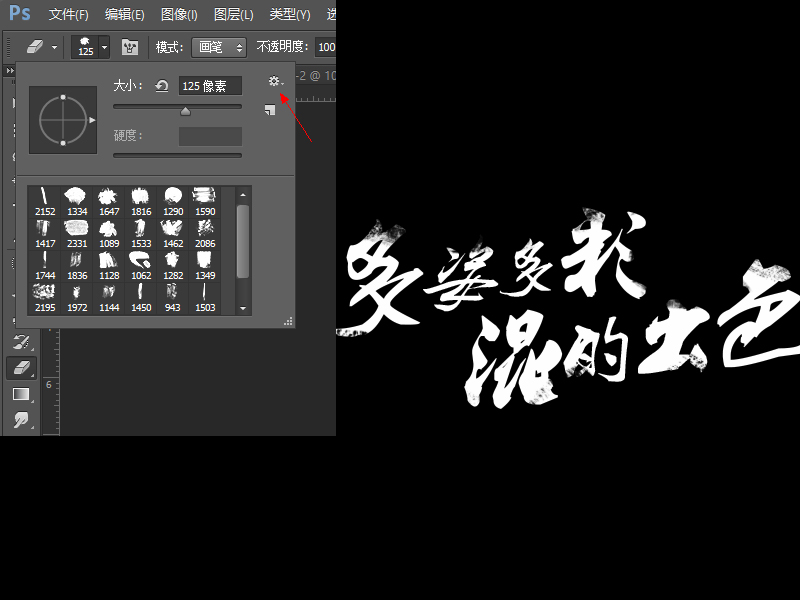
Task: Select the Smudge tool below Gradient
Action: (21, 420)
